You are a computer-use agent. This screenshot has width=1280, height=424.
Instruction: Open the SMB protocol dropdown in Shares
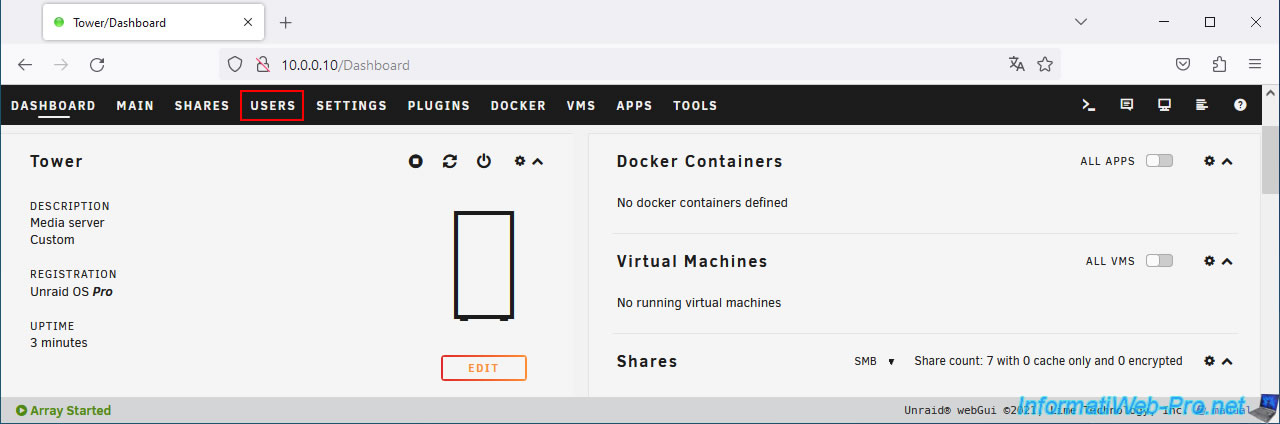[x=874, y=361]
